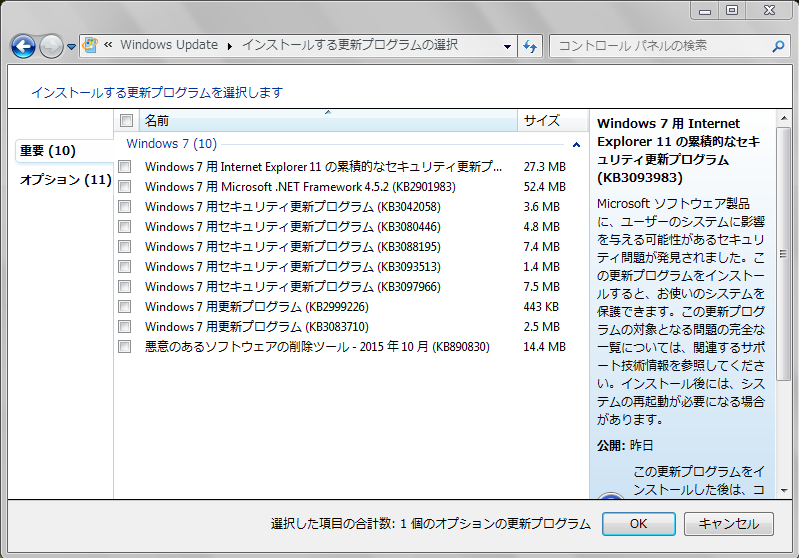
Task: Open the address bar history dropdown
Action: pos(507,46)
